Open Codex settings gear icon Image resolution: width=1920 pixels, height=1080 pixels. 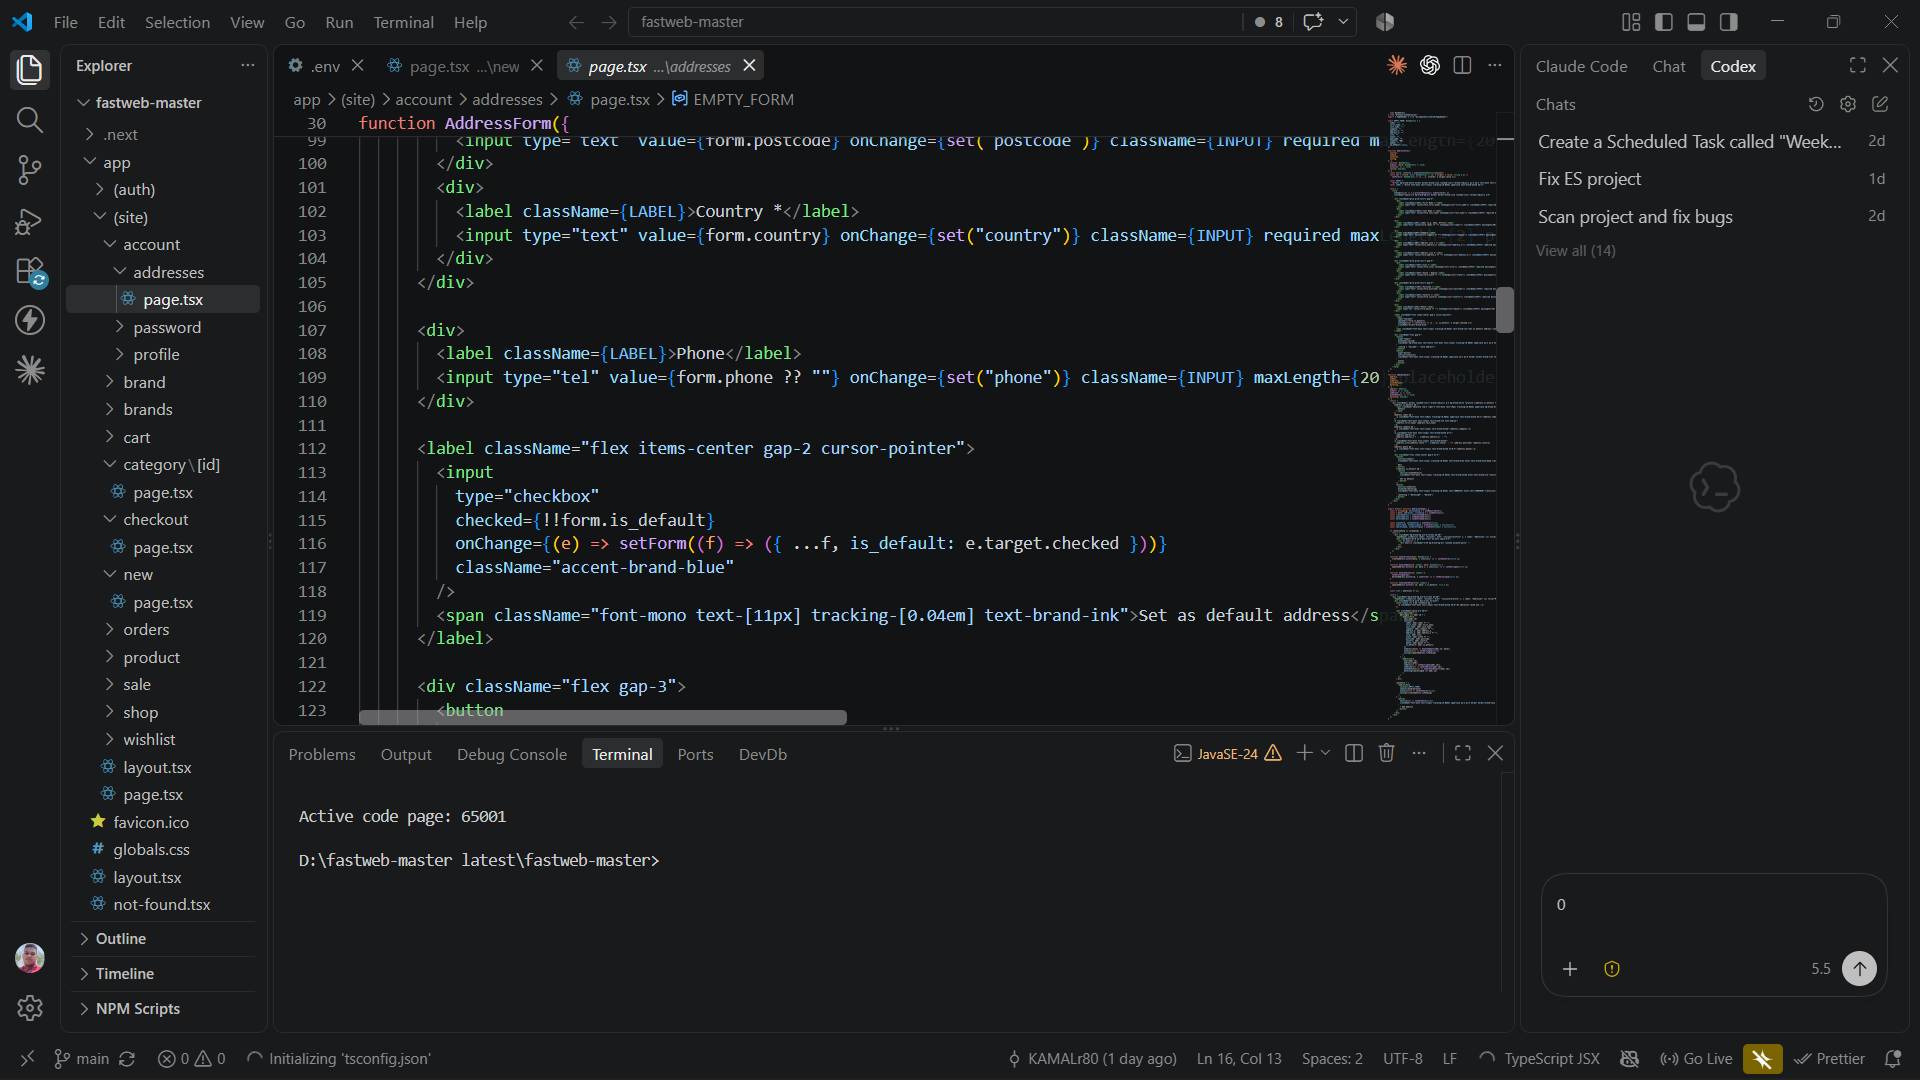pyautogui.click(x=1848, y=104)
